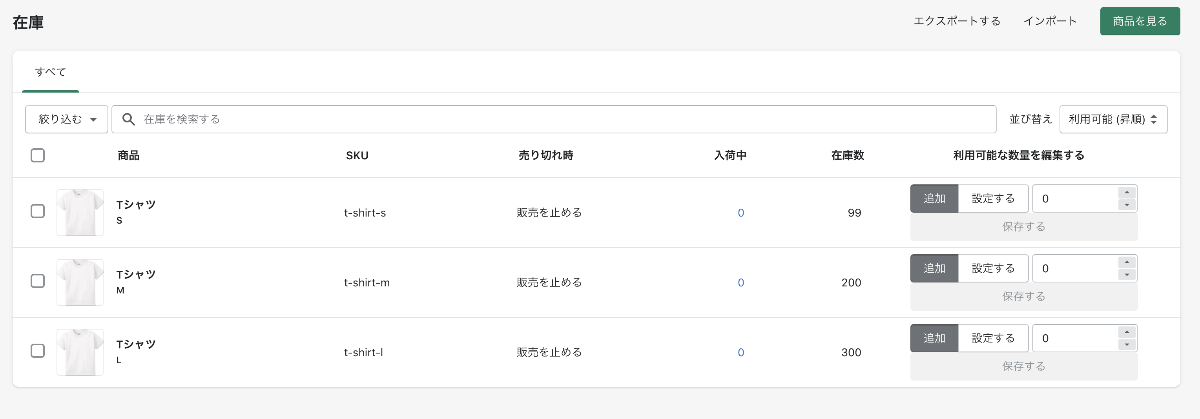Focus the 在庫を検索する search field
Viewport: 1200px width, 419px height.
[x=554, y=119]
